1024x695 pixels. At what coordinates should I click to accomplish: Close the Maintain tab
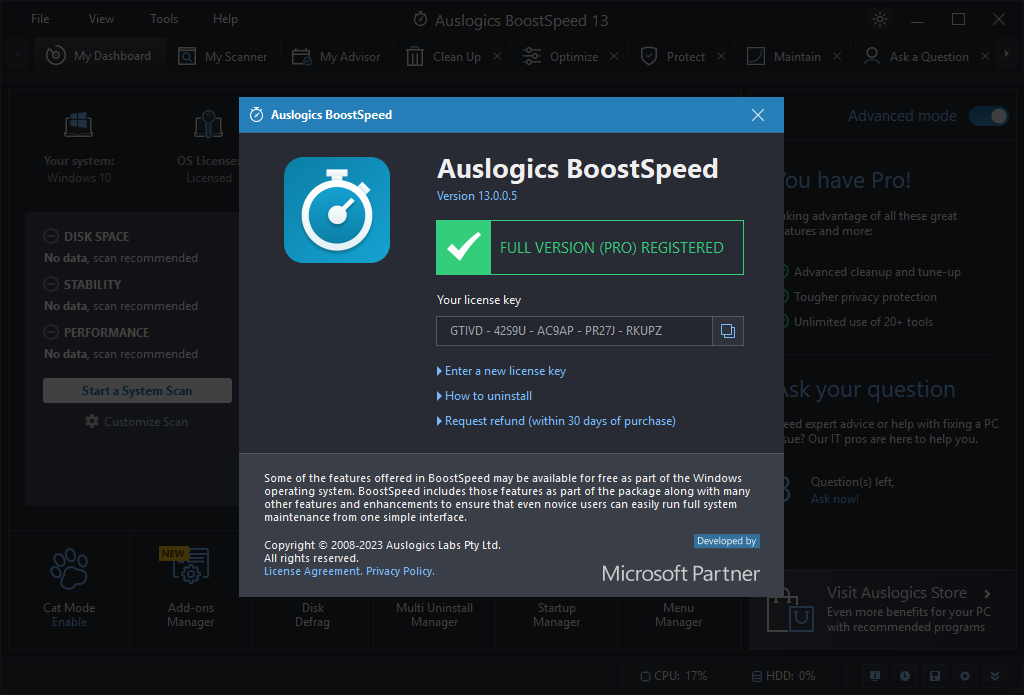coord(837,57)
